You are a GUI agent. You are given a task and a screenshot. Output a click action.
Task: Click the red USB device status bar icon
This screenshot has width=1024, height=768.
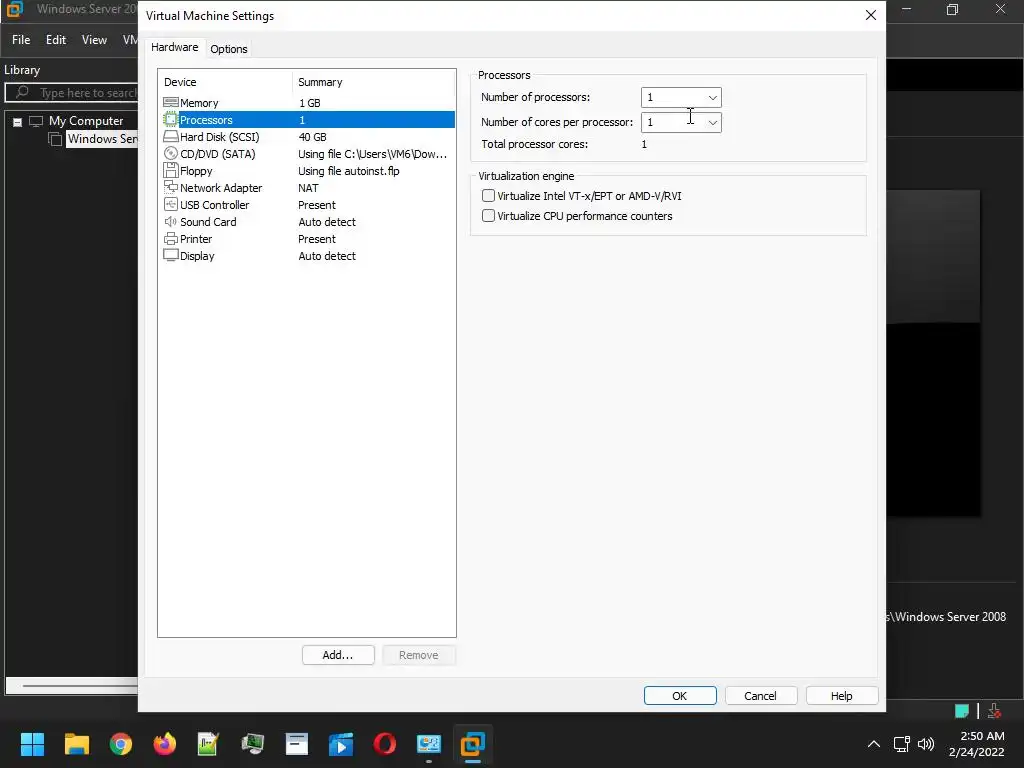[995, 711]
